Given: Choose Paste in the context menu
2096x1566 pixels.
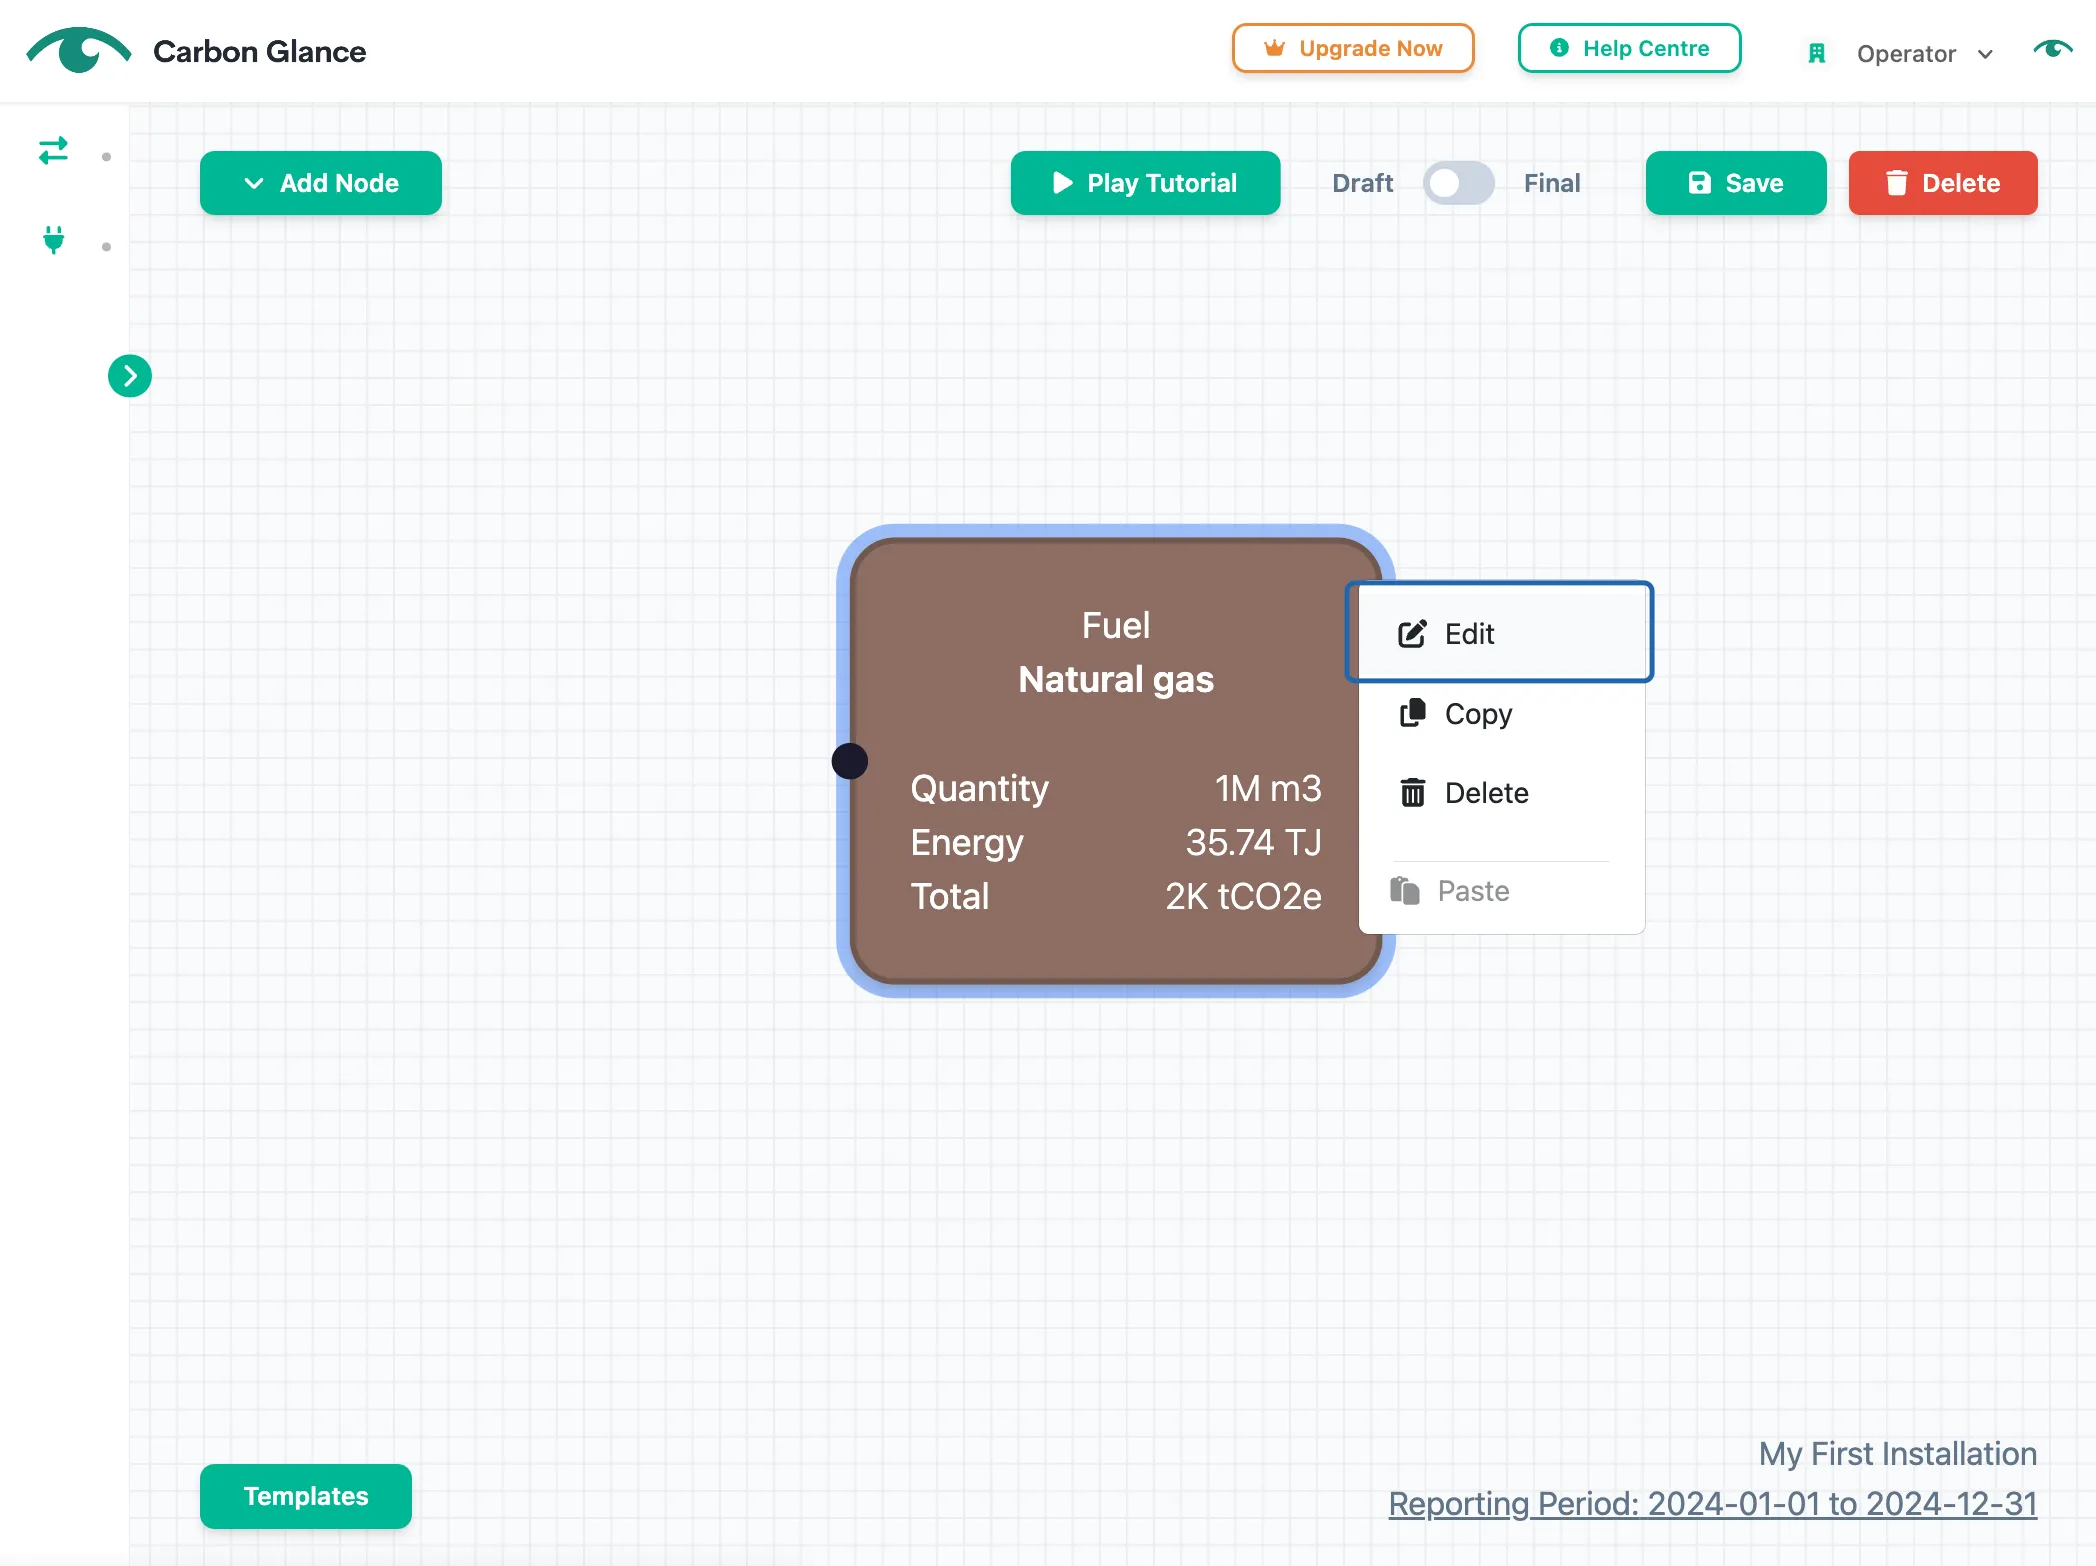Looking at the screenshot, I should [x=1500, y=891].
